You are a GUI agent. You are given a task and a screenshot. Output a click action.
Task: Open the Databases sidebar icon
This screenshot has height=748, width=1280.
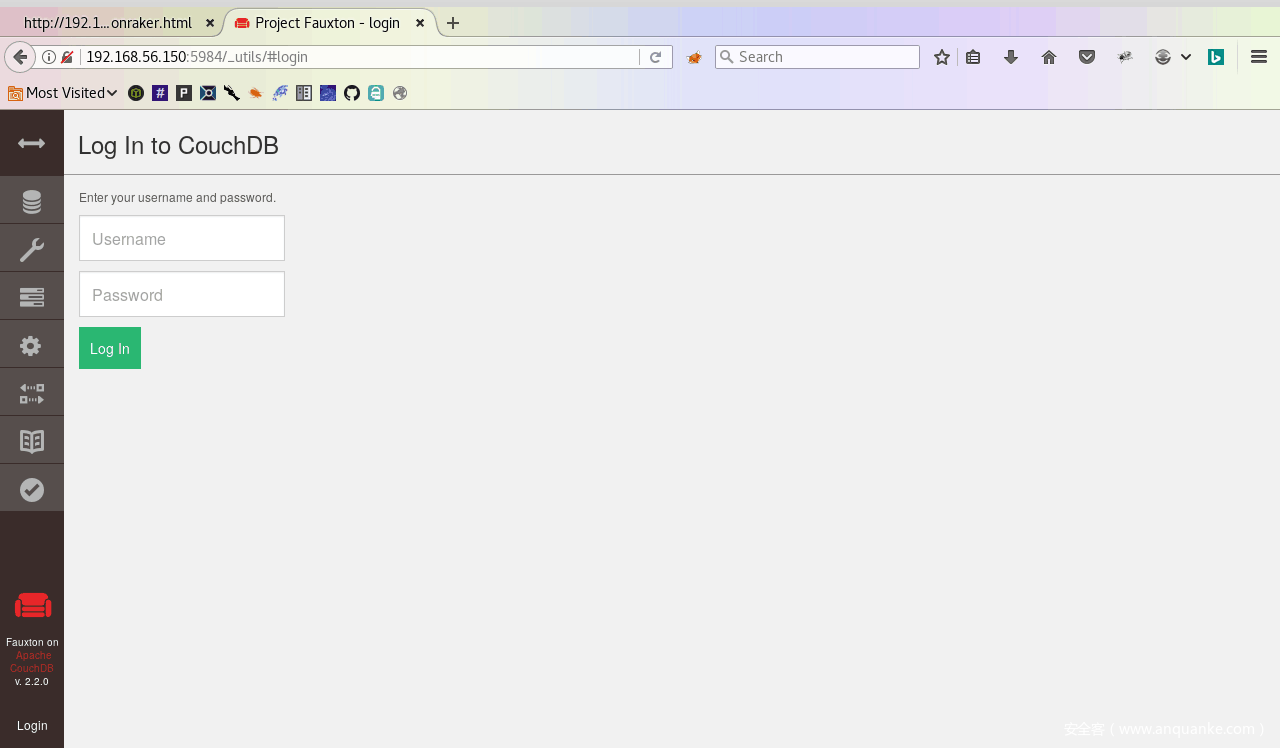(31, 201)
